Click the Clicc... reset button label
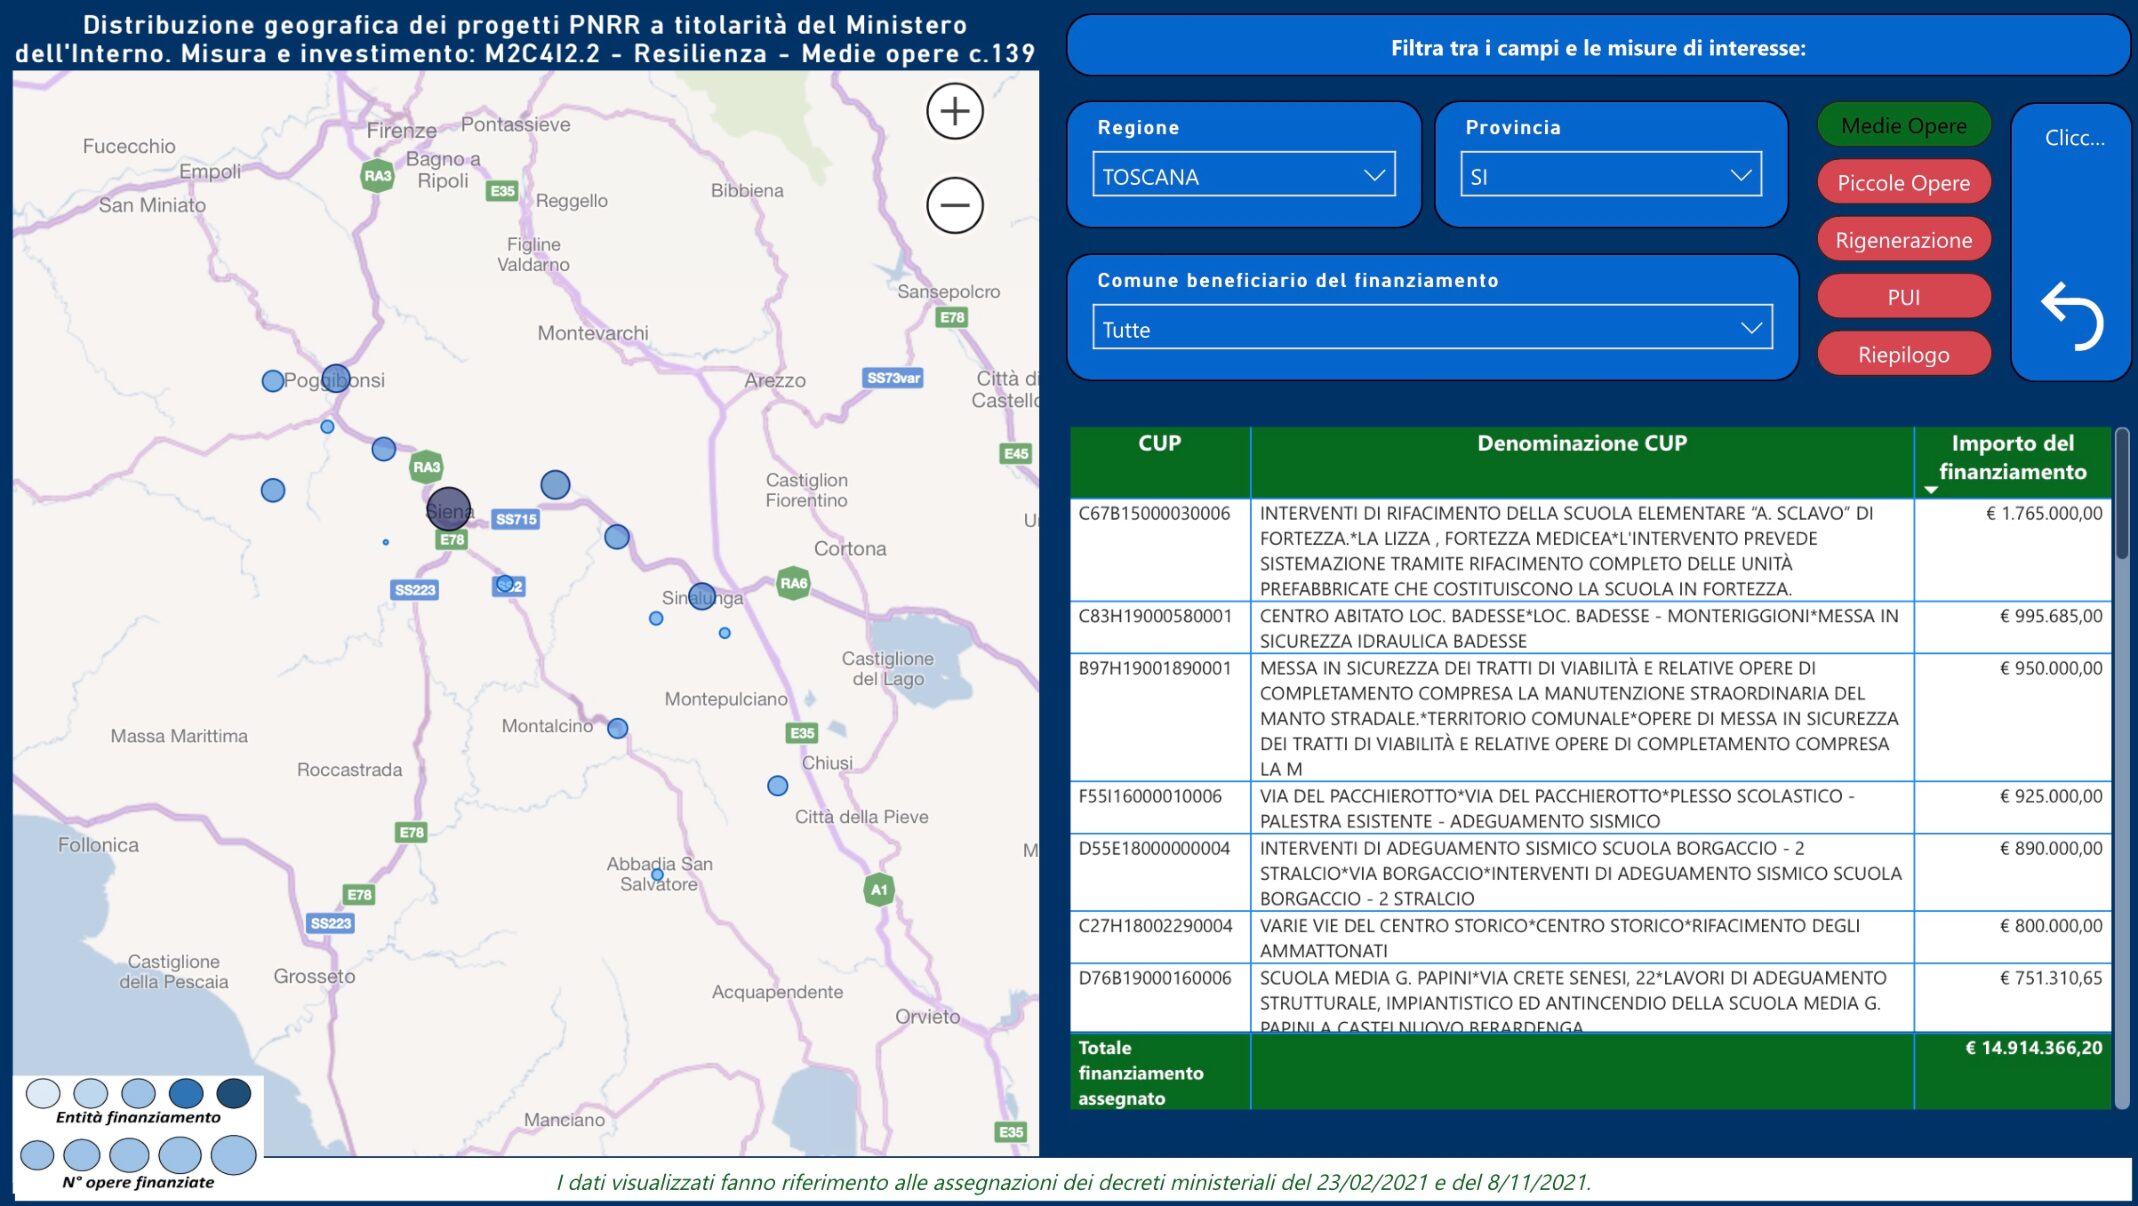This screenshot has height=1206, width=2138. [x=2074, y=138]
